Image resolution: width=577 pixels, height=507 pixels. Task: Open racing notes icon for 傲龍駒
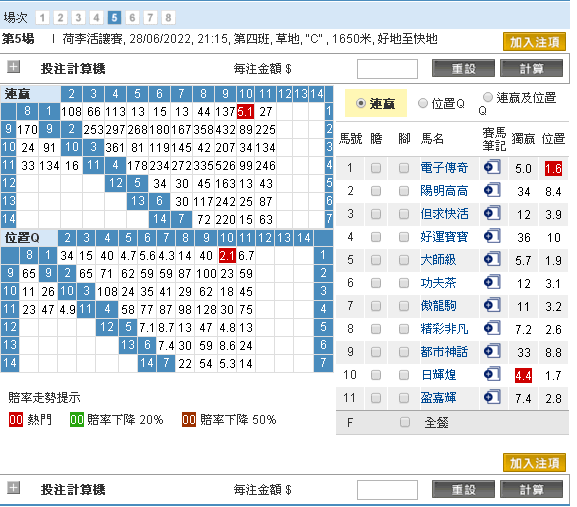pyautogui.click(x=492, y=305)
